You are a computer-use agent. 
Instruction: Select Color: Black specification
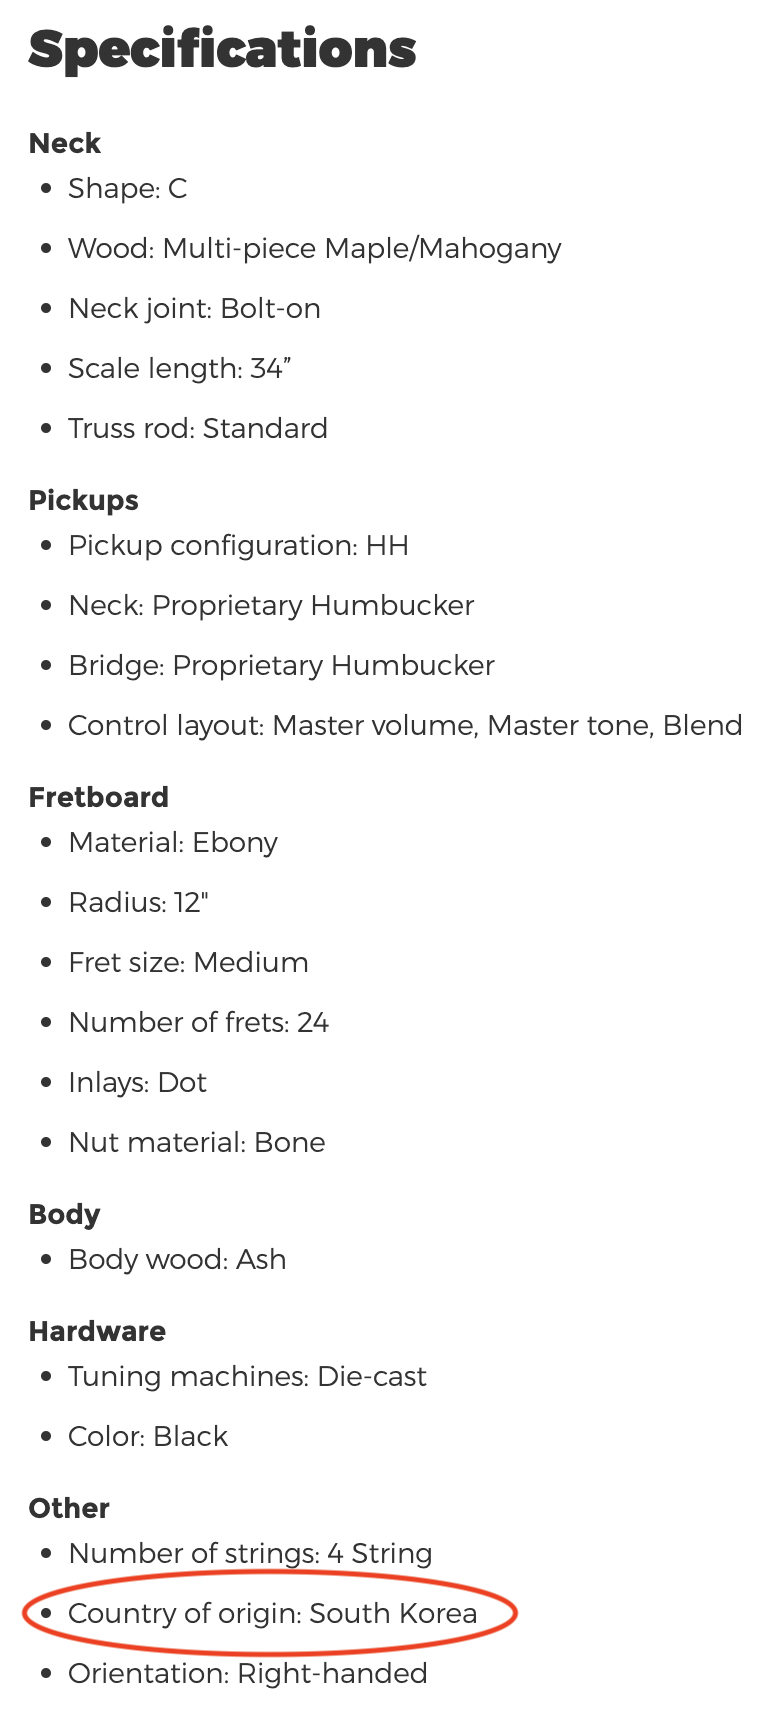tap(148, 1437)
